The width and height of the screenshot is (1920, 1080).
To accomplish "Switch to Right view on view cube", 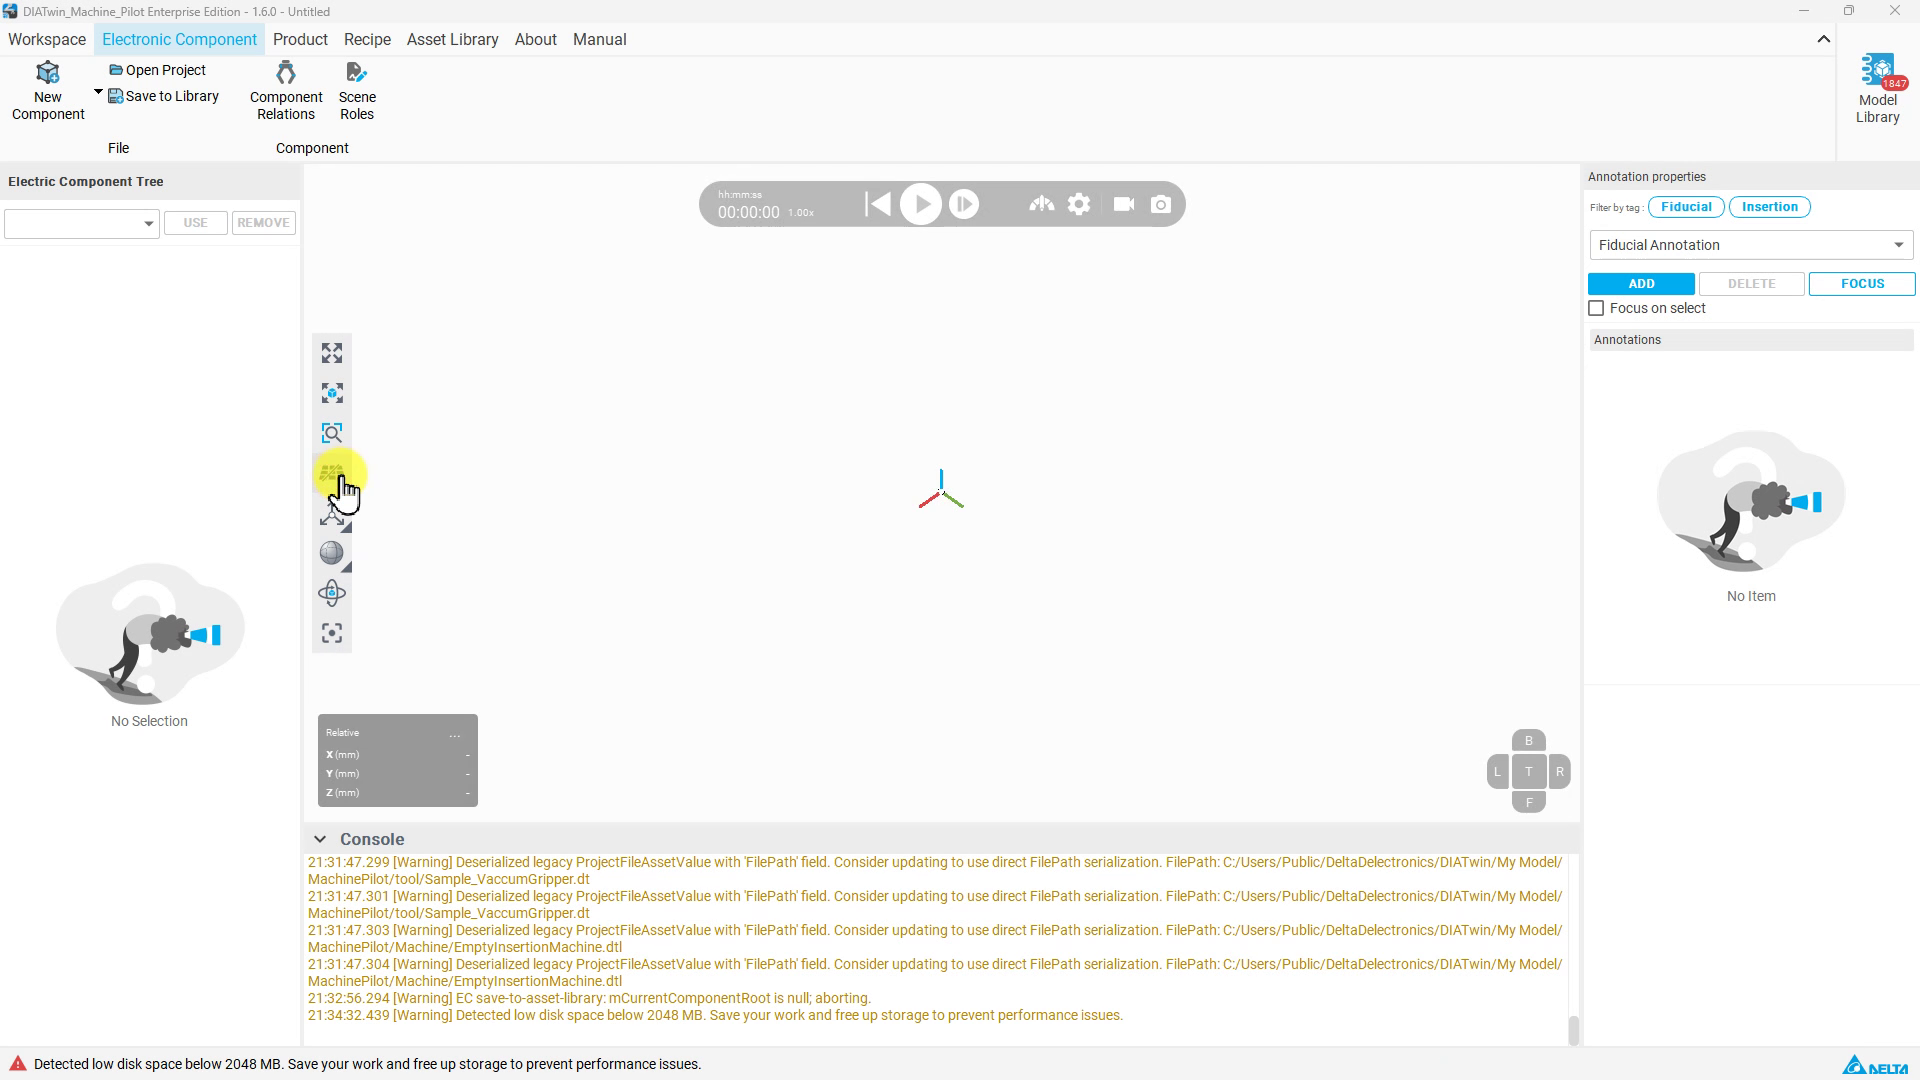I will (x=1559, y=772).
